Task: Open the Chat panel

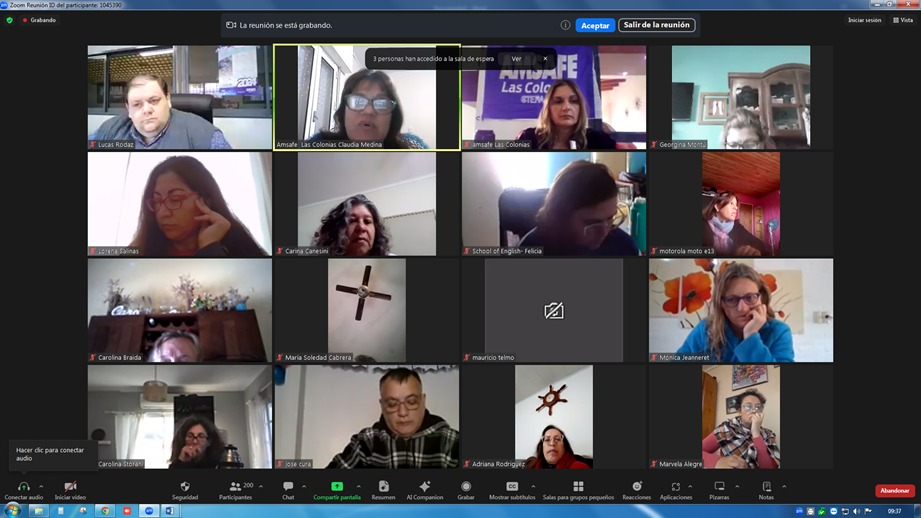Action: (288, 487)
